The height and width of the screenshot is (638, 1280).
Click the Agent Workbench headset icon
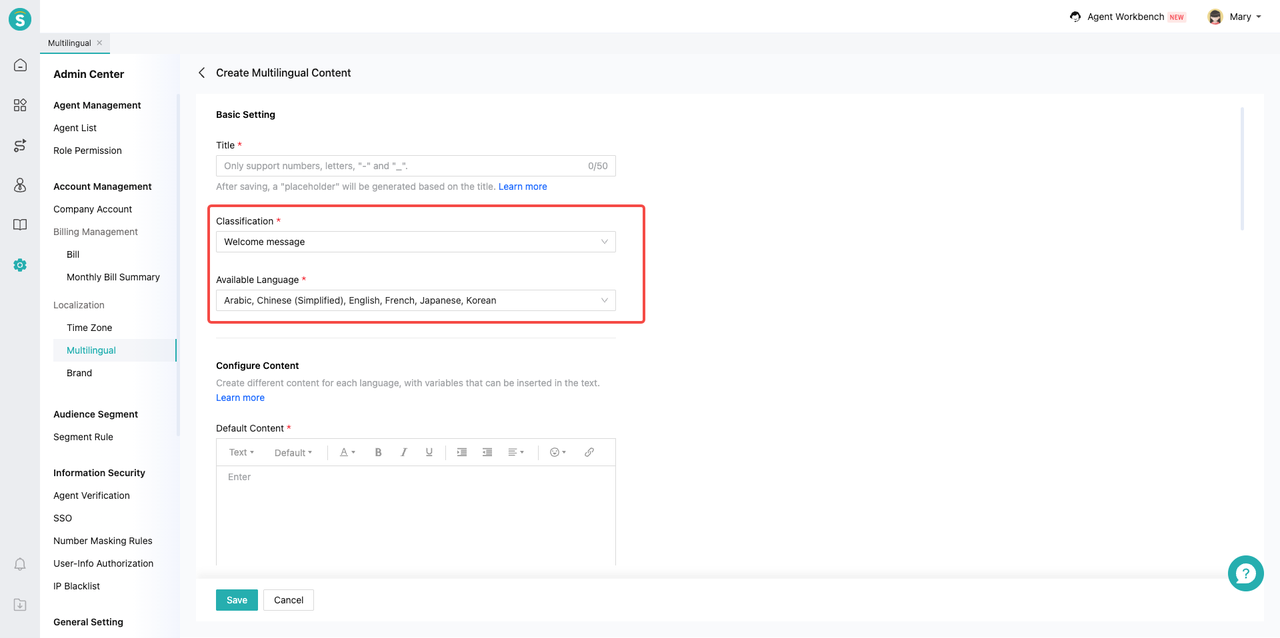click(x=1075, y=17)
